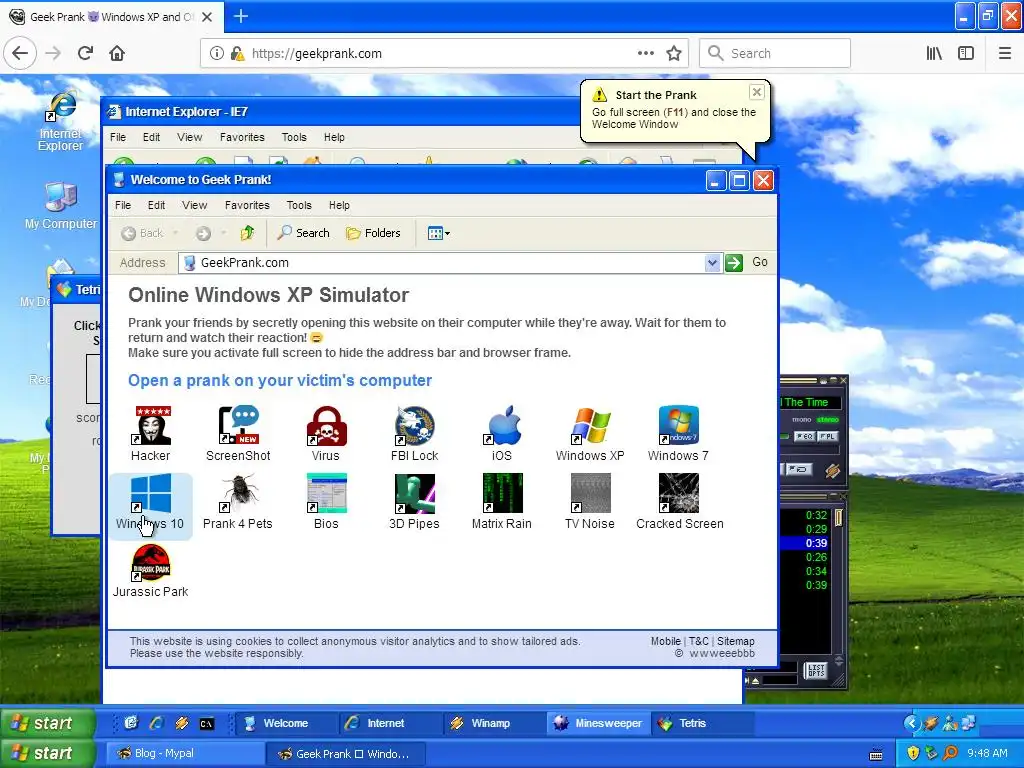Expand the GeekPrank.com address dropdown
Image resolution: width=1024 pixels, height=768 pixels.
click(712, 263)
